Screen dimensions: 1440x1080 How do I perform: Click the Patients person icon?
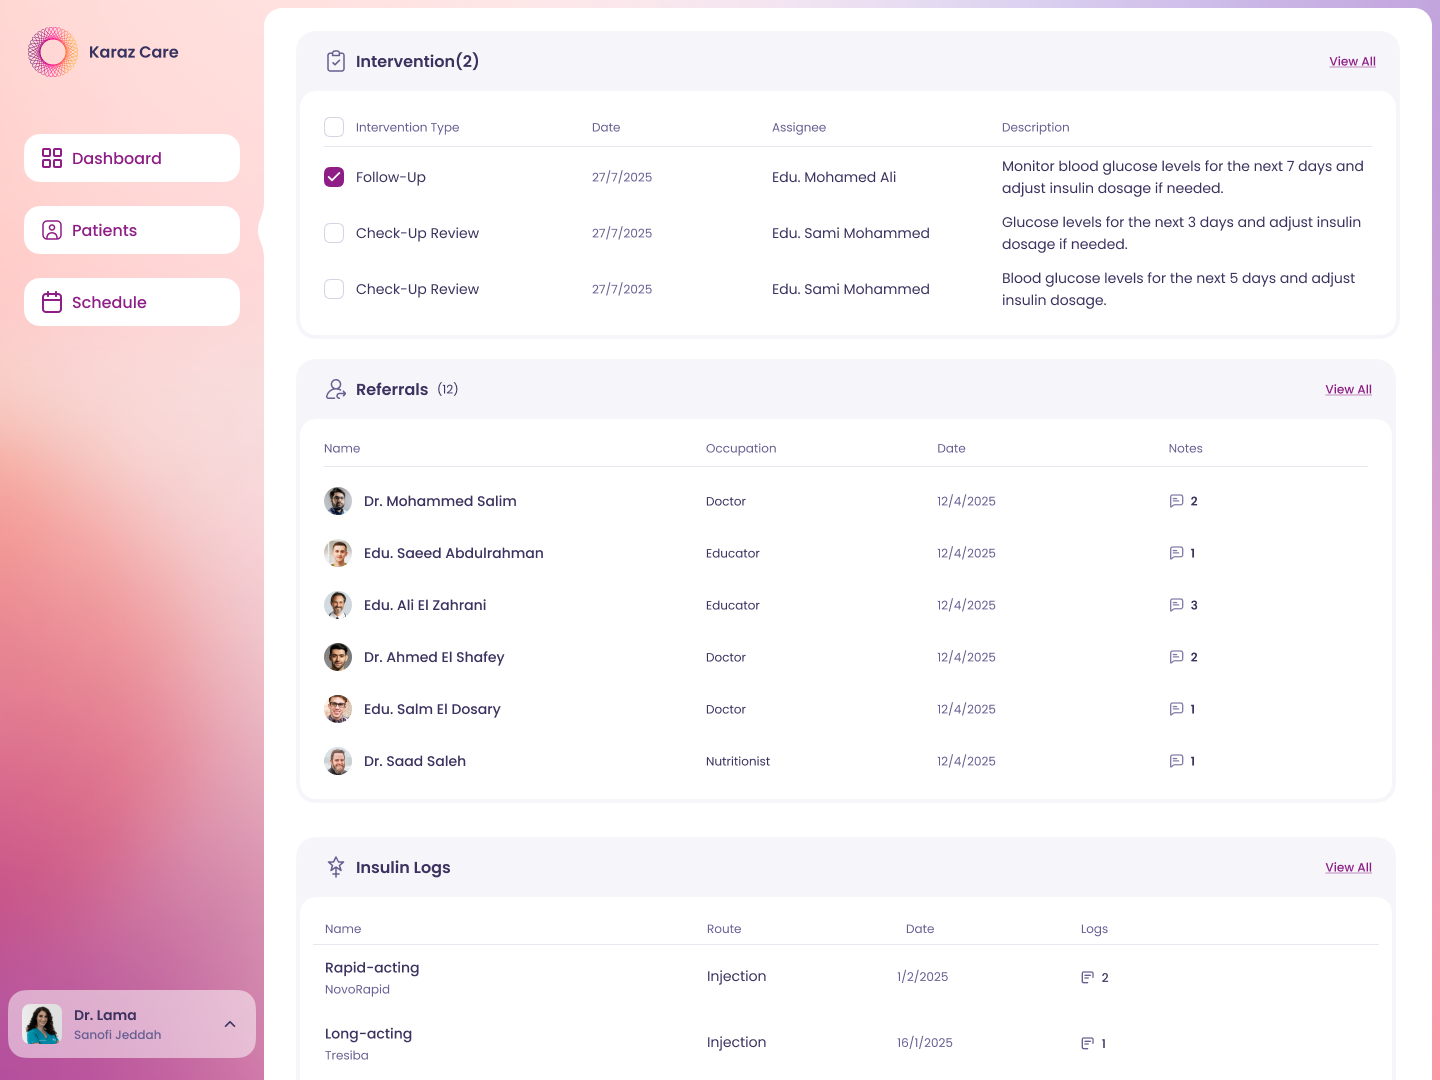52,230
